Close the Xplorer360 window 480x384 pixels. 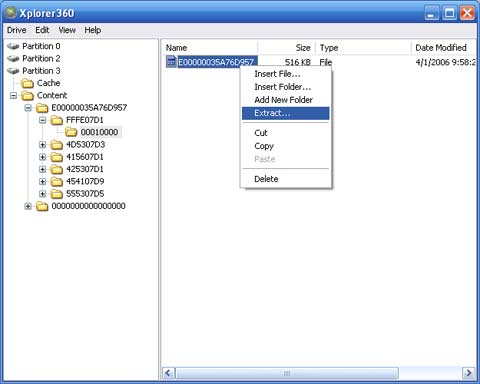[x=467, y=13]
